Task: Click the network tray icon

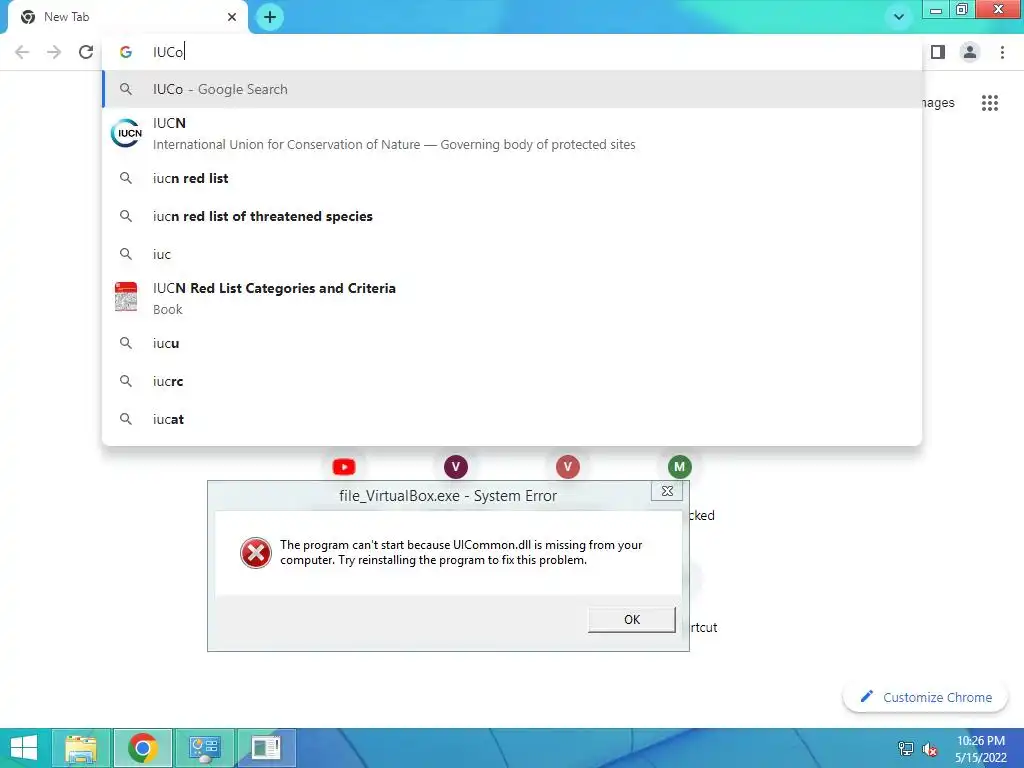Action: point(906,749)
